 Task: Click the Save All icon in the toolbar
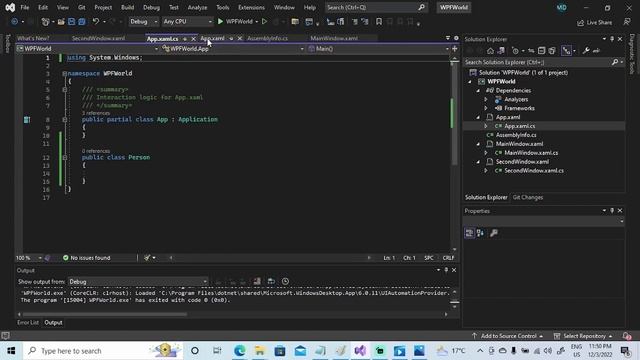tap(82, 22)
